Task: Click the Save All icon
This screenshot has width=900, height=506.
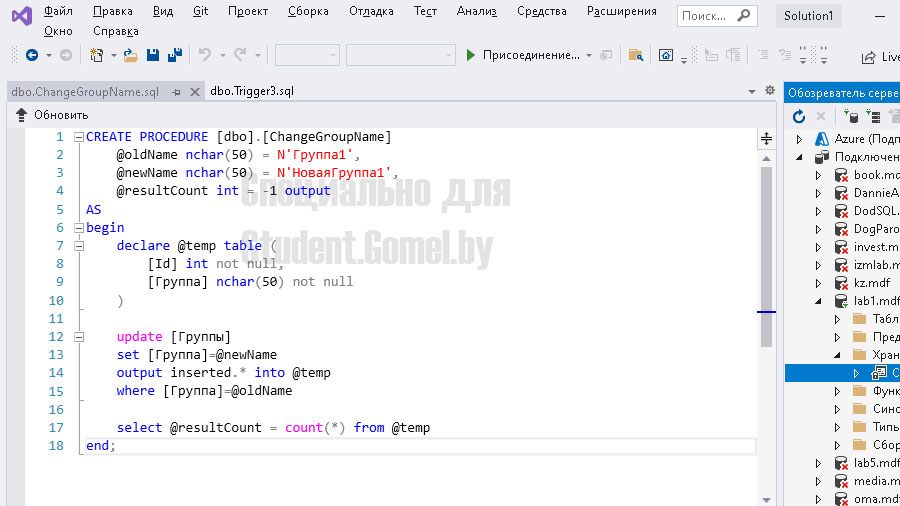Action: point(174,55)
